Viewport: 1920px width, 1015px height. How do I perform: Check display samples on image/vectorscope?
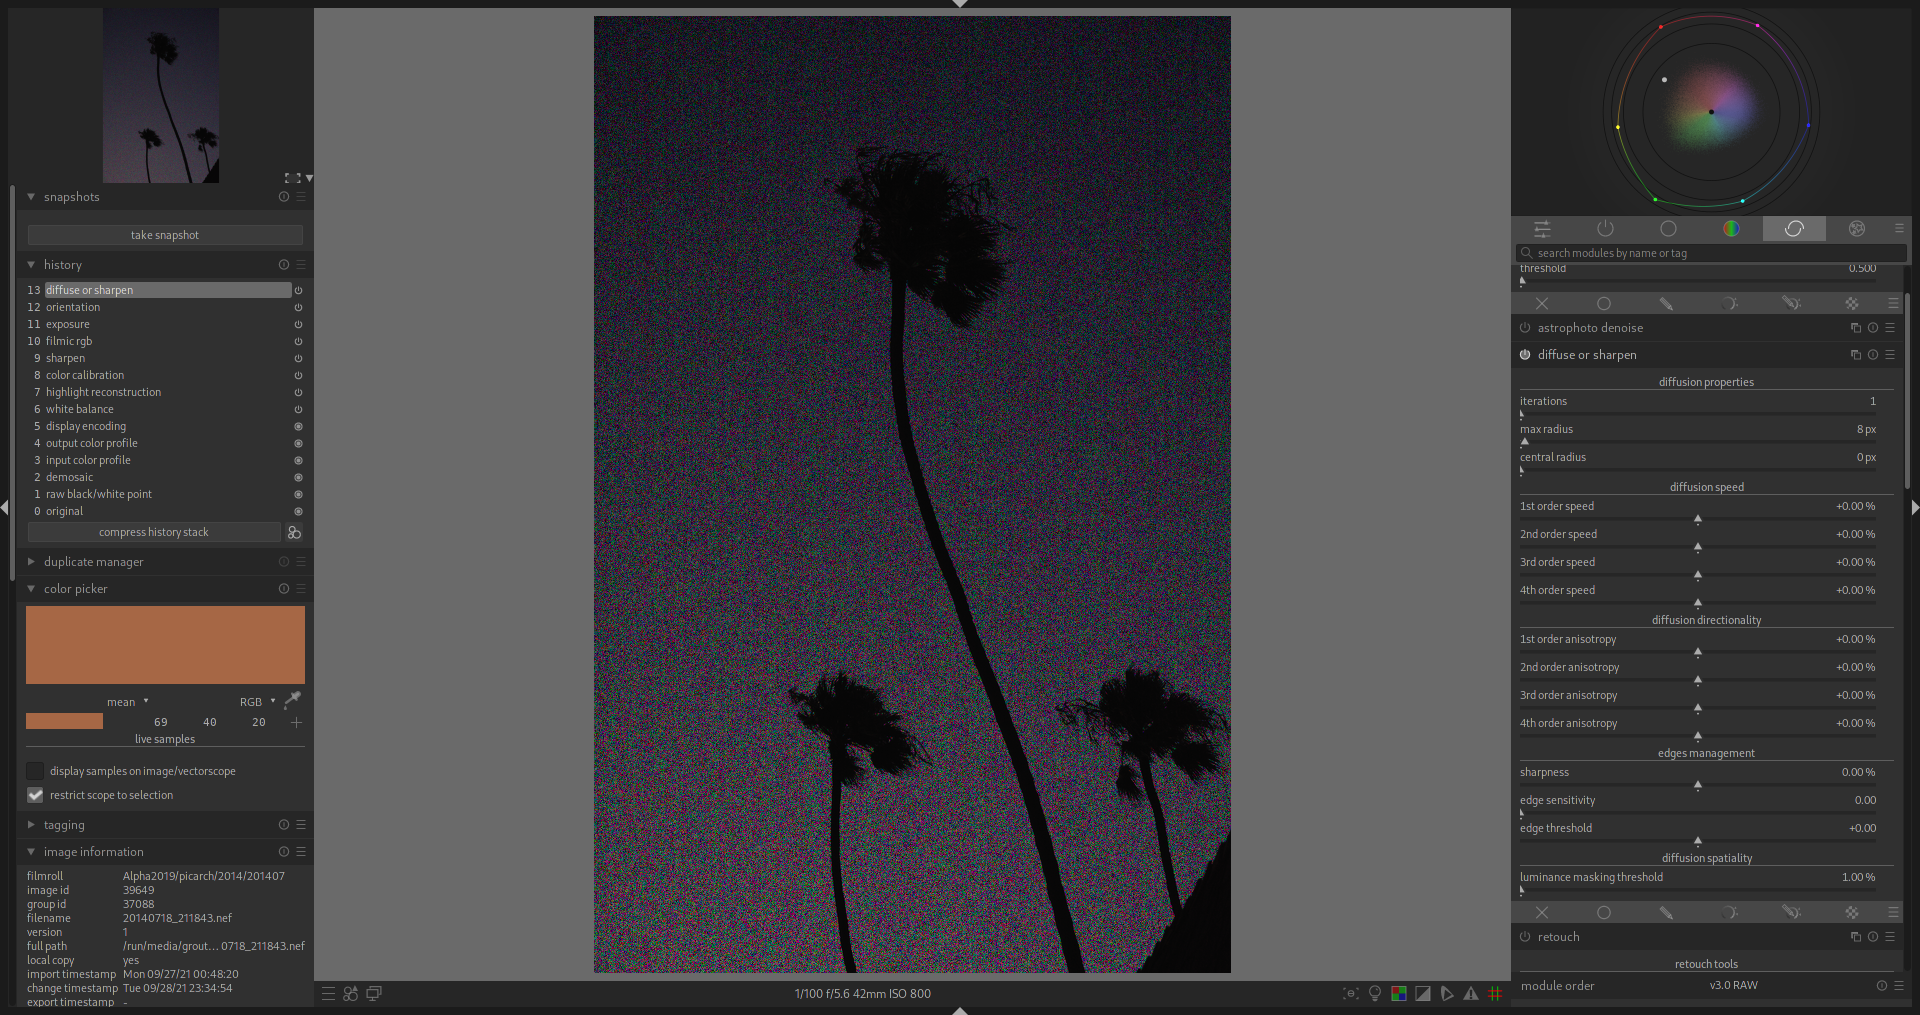tap(35, 771)
